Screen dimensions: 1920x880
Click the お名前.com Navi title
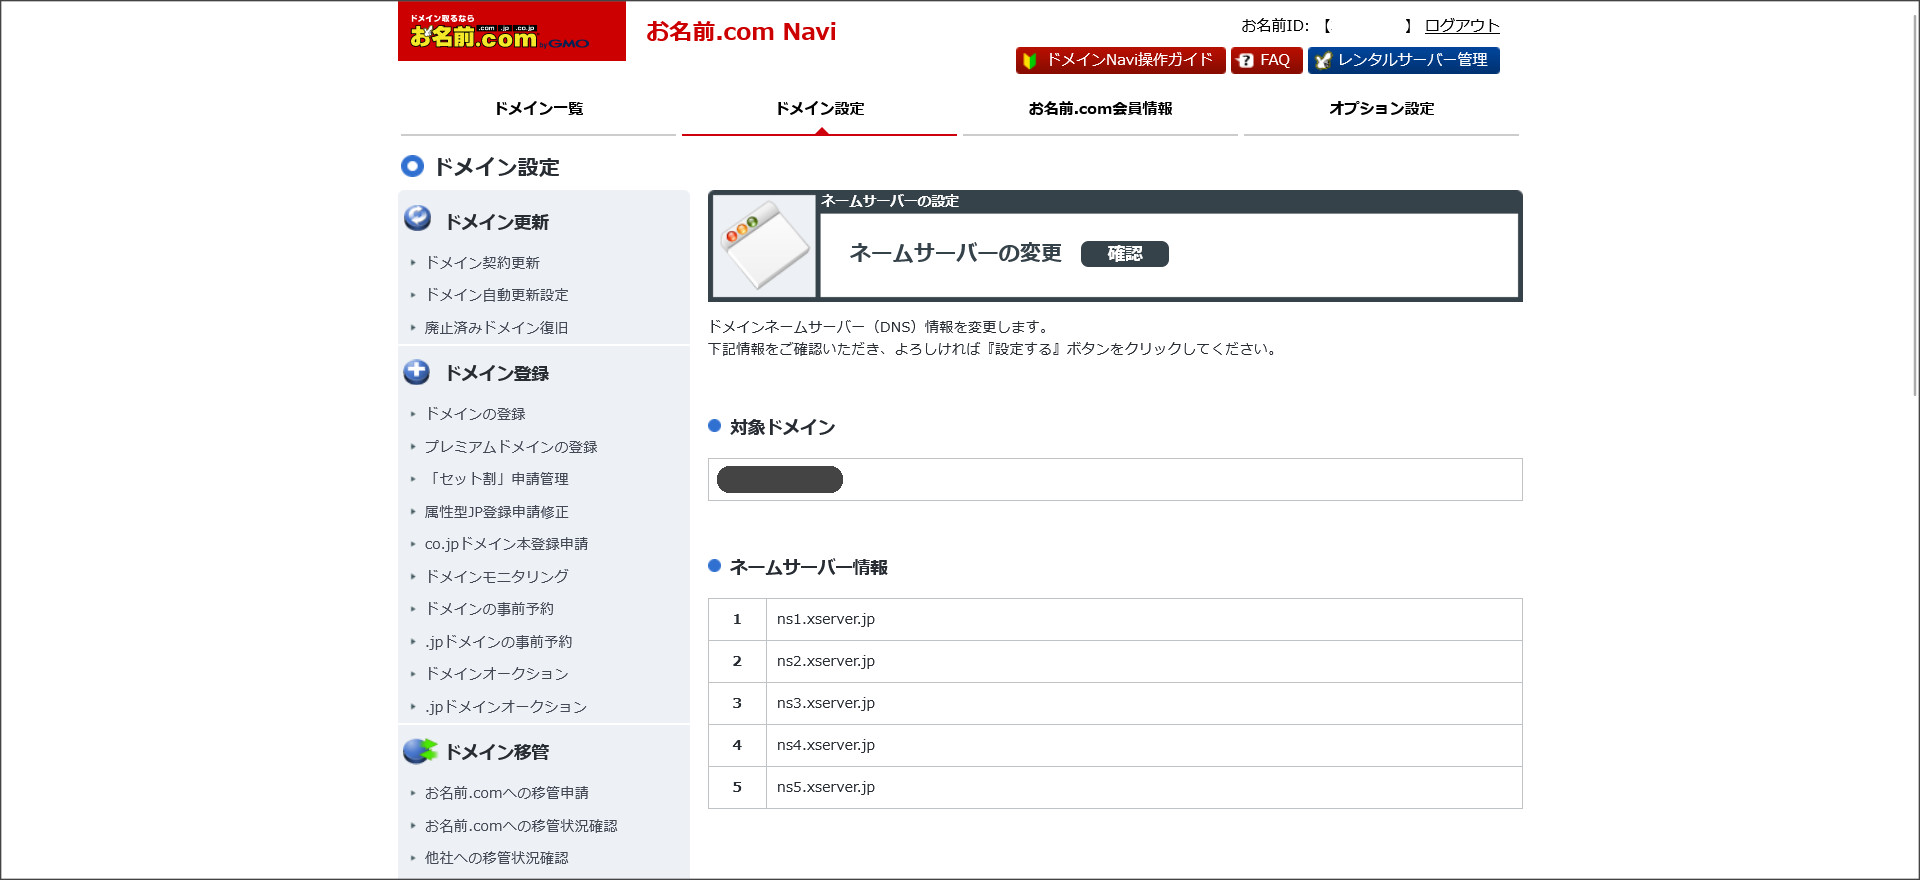(741, 32)
